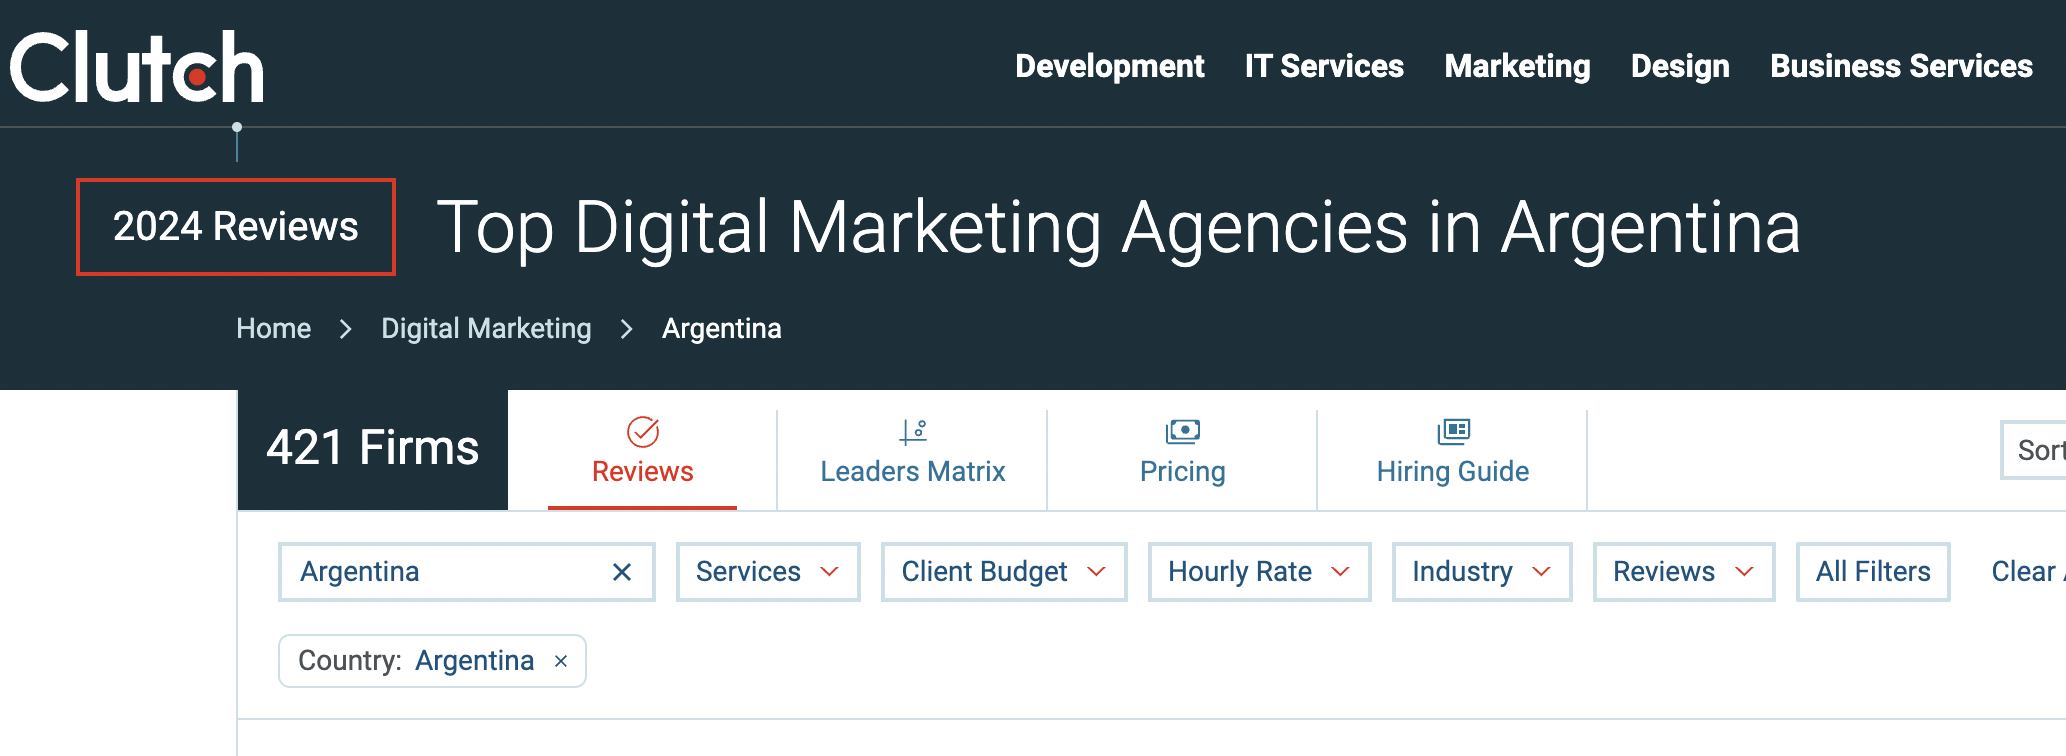Expand the Services filter dropdown

click(x=767, y=572)
